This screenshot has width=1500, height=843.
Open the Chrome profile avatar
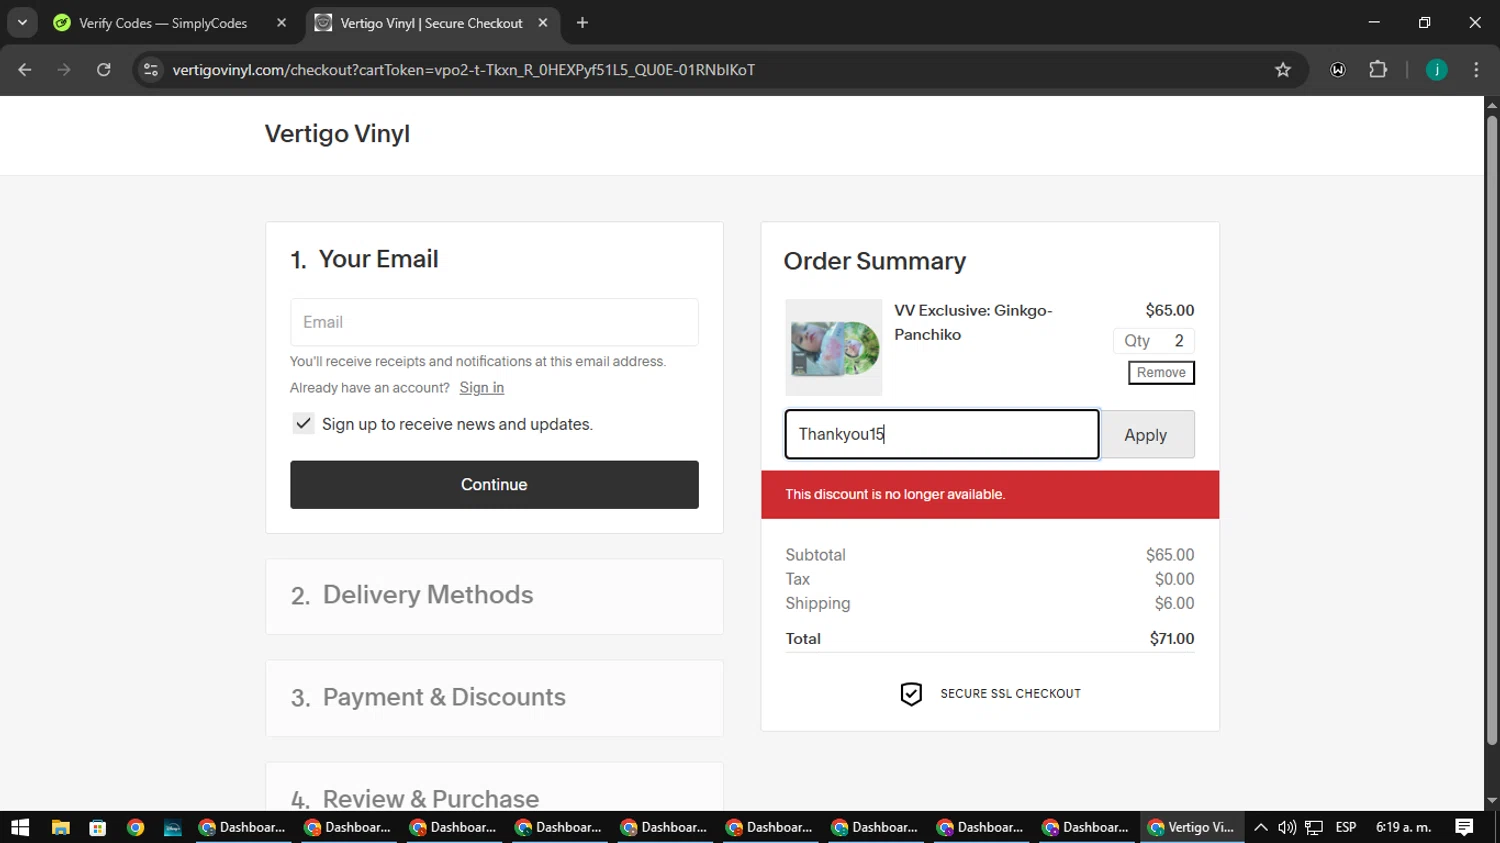[x=1437, y=70]
